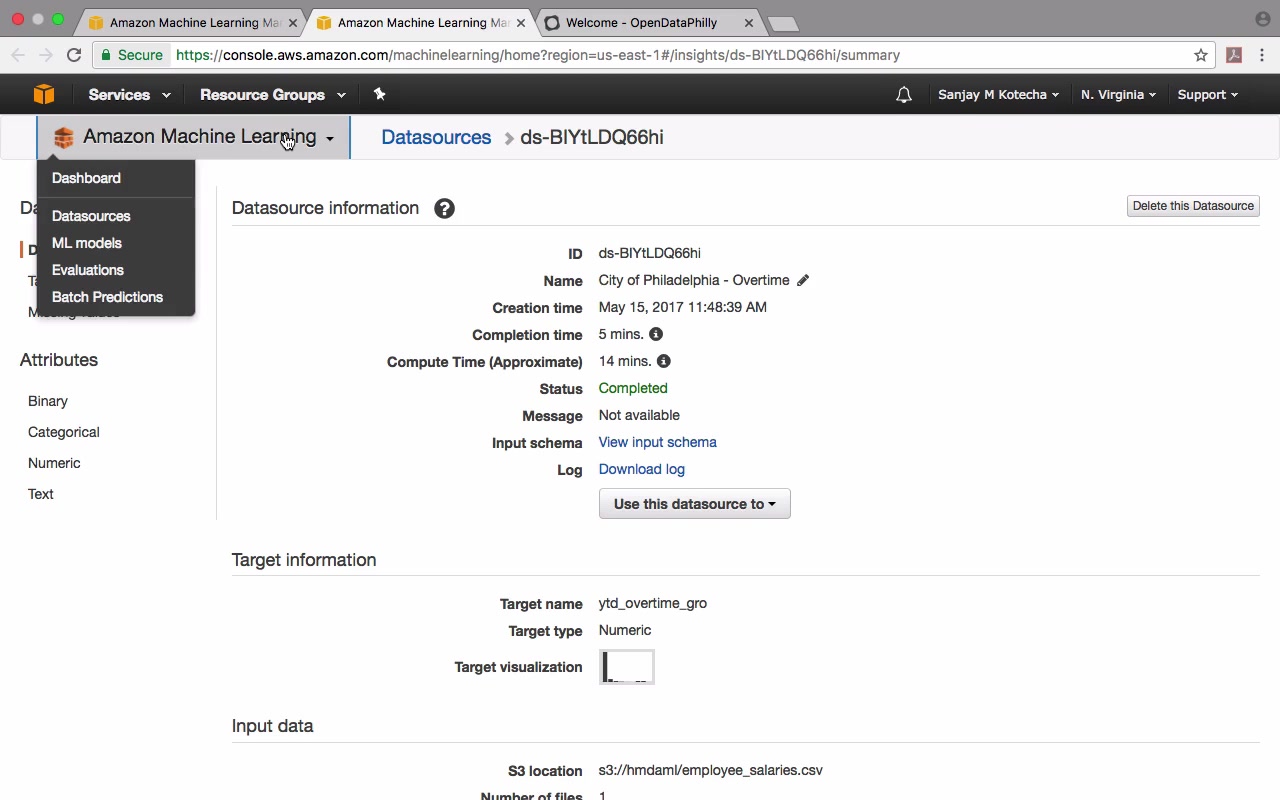Click the pin shortcut star icon

coord(379,94)
